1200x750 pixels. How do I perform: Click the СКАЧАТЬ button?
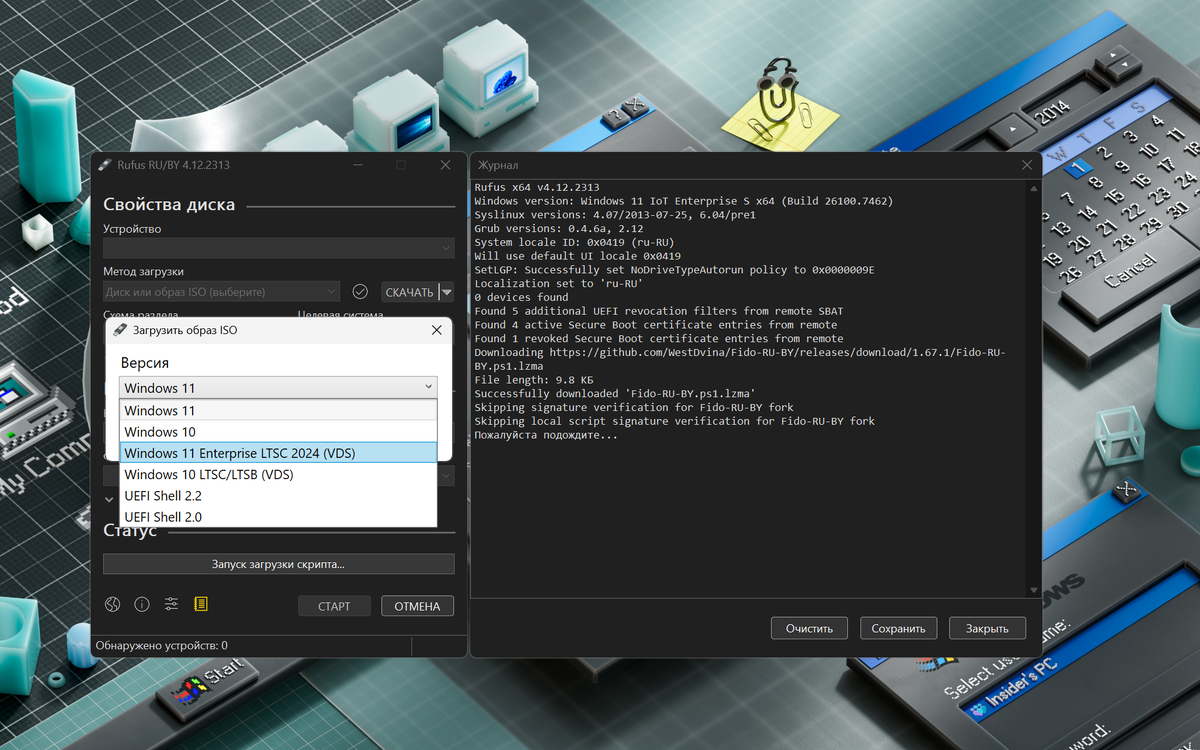pos(410,292)
